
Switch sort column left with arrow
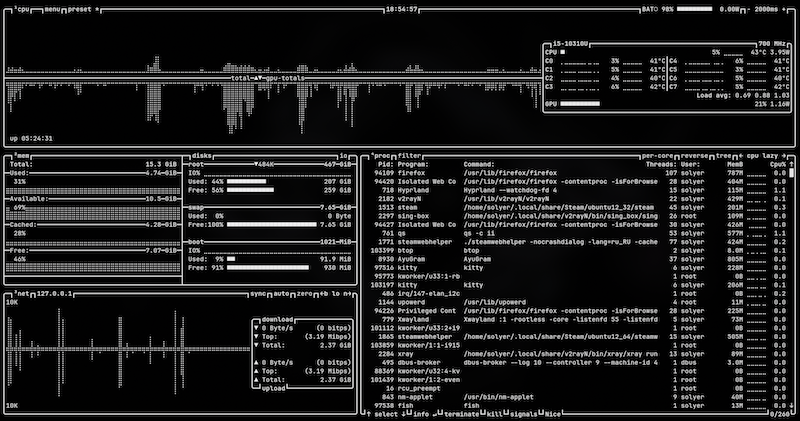coord(739,156)
